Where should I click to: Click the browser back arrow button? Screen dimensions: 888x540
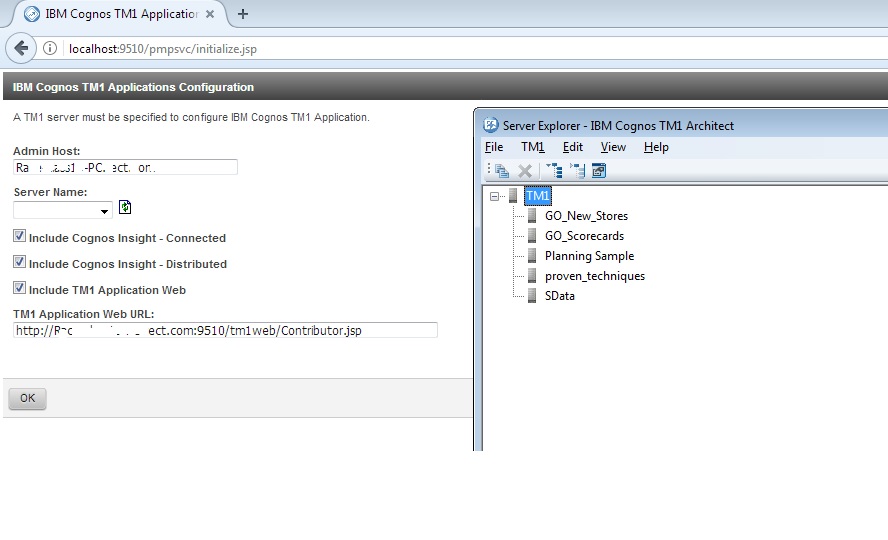21,48
